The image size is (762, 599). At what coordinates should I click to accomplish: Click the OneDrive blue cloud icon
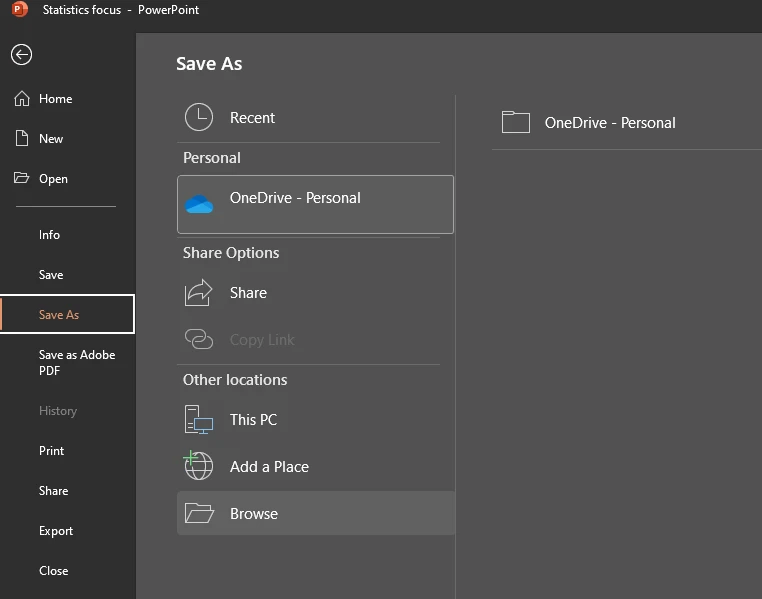(199, 204)
